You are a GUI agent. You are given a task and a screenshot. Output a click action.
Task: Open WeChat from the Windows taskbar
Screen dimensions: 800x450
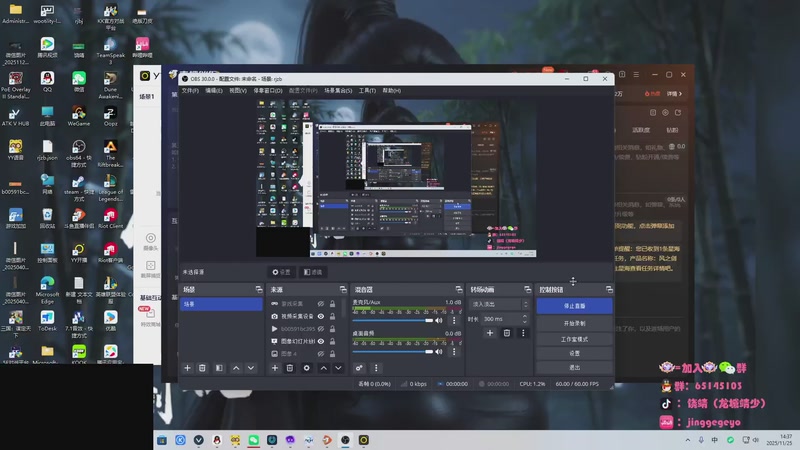254,440
